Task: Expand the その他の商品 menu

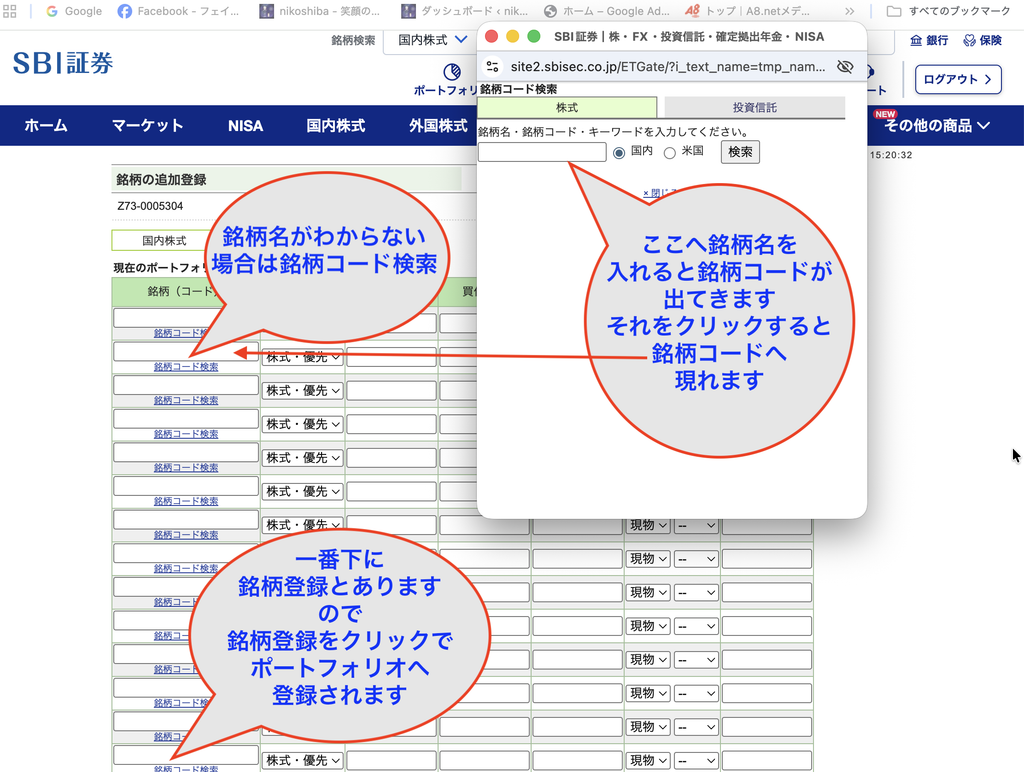Action: point(936,125)
